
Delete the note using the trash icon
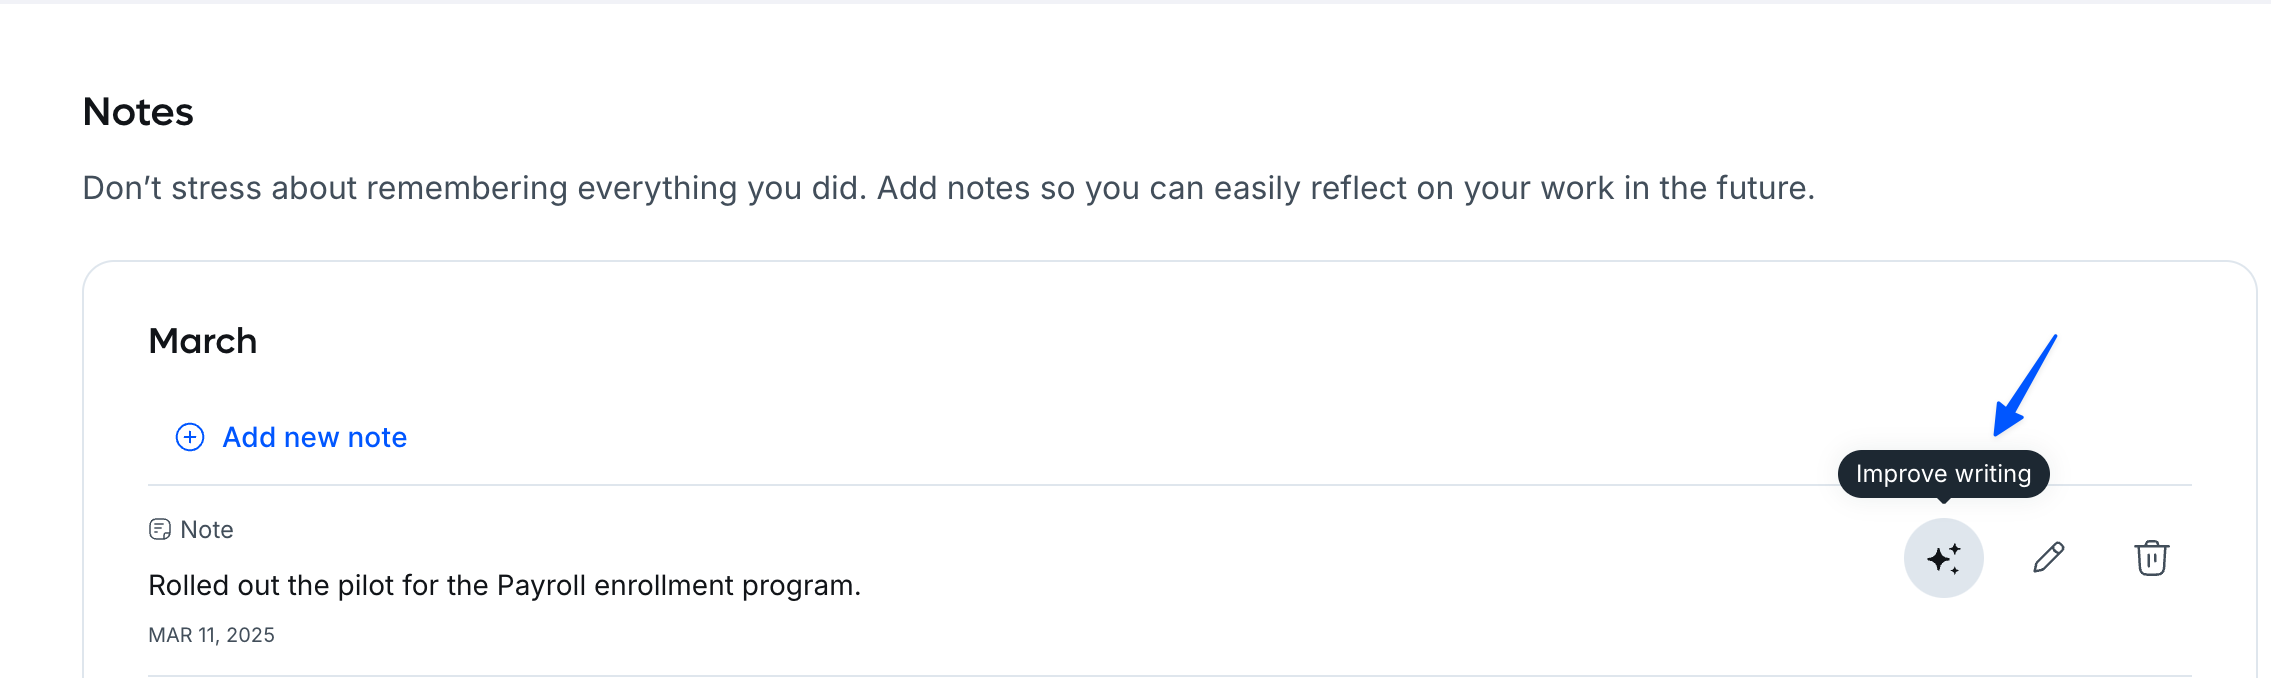click(x=2151, y=558)
